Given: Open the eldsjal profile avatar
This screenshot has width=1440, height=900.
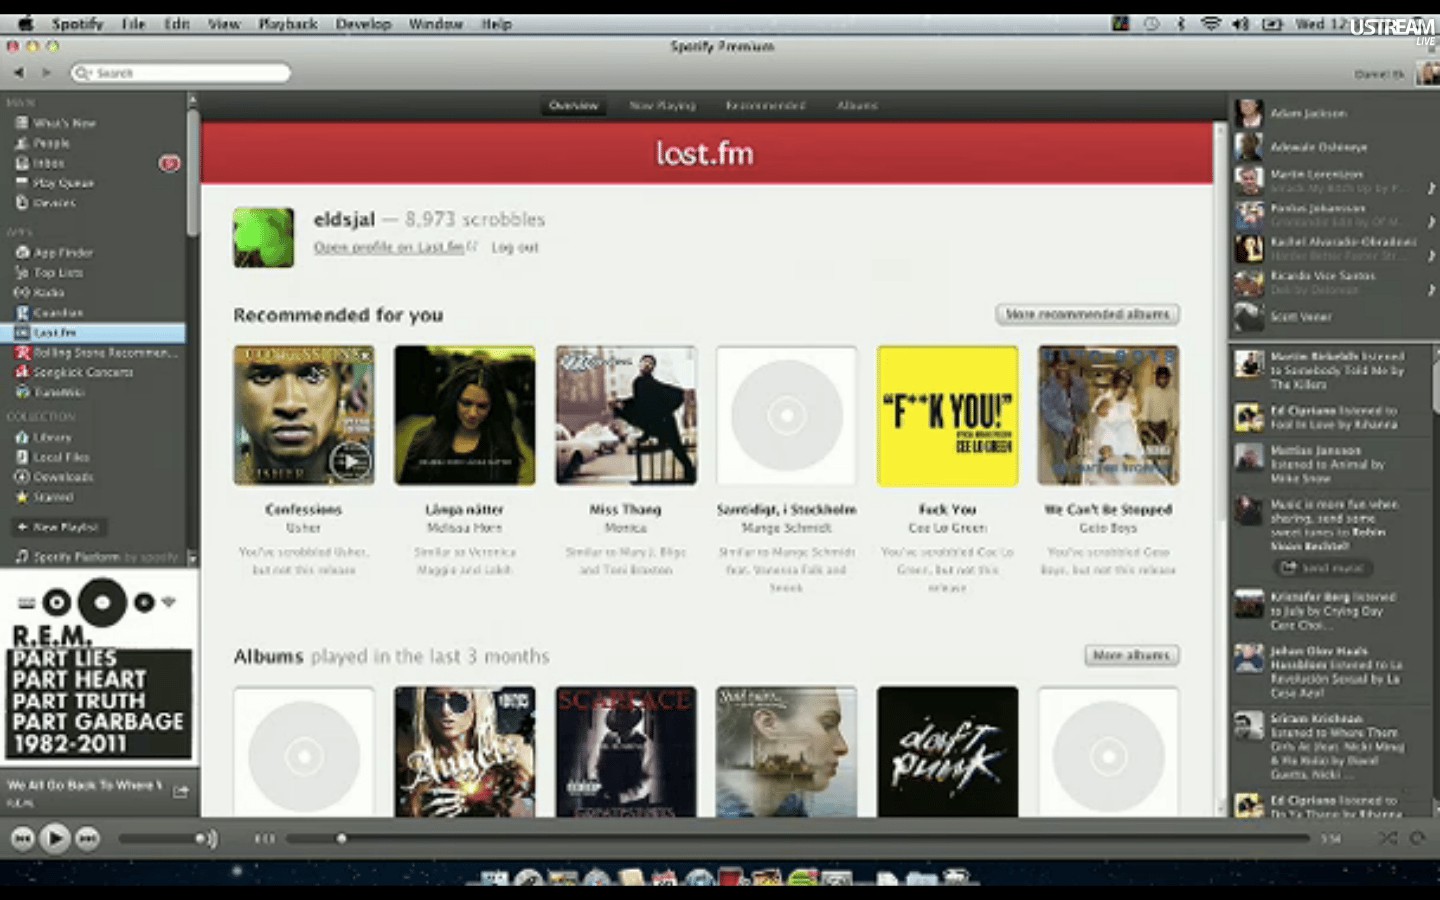Looking at the screenshot, I should click(263, 237).
